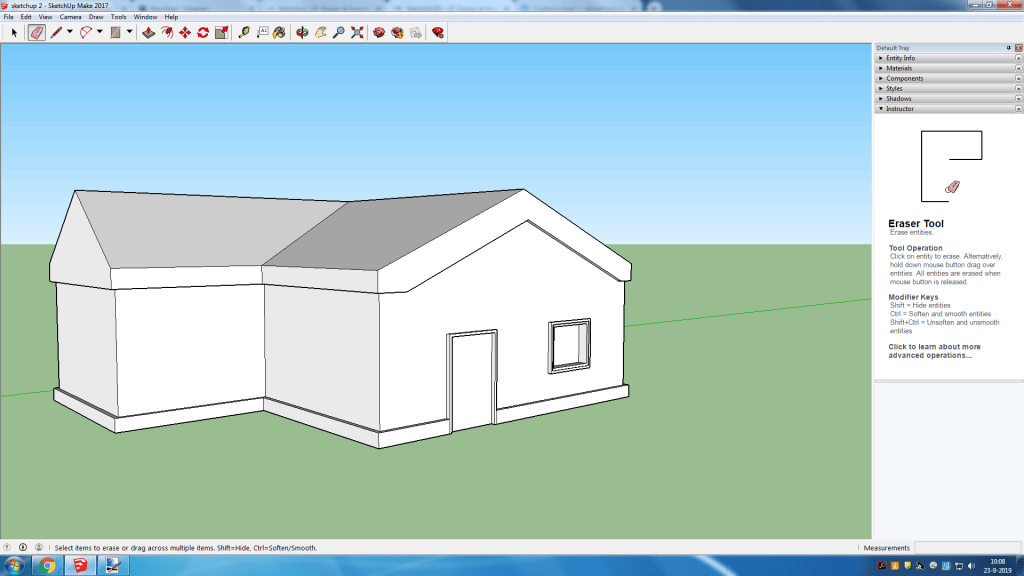Open the Window menu
1024x576 pixels.
point(145,17)
